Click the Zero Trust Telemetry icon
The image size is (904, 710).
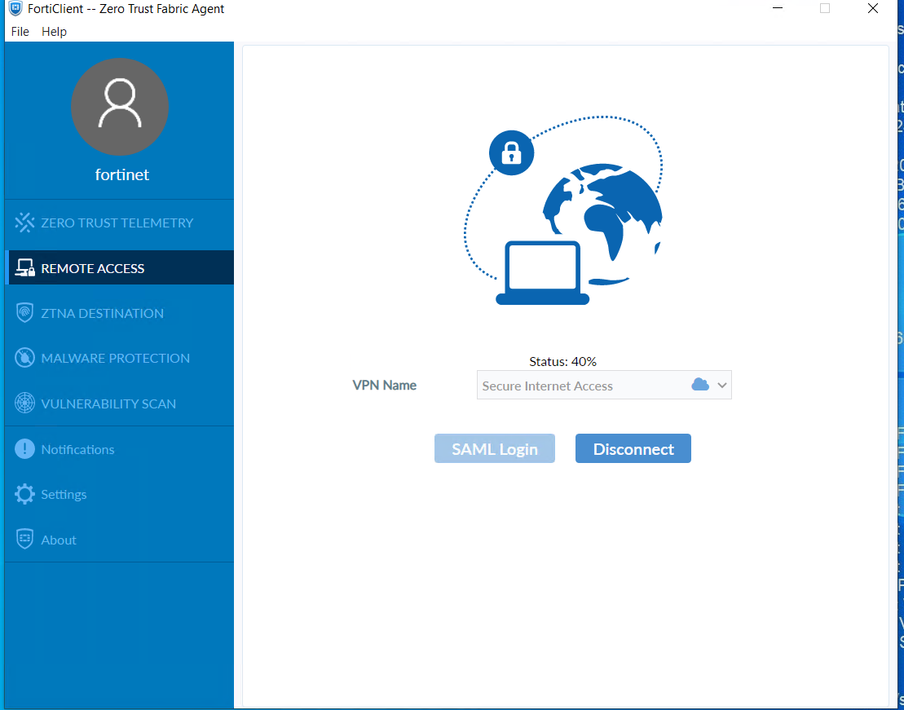tap(25, 222)
